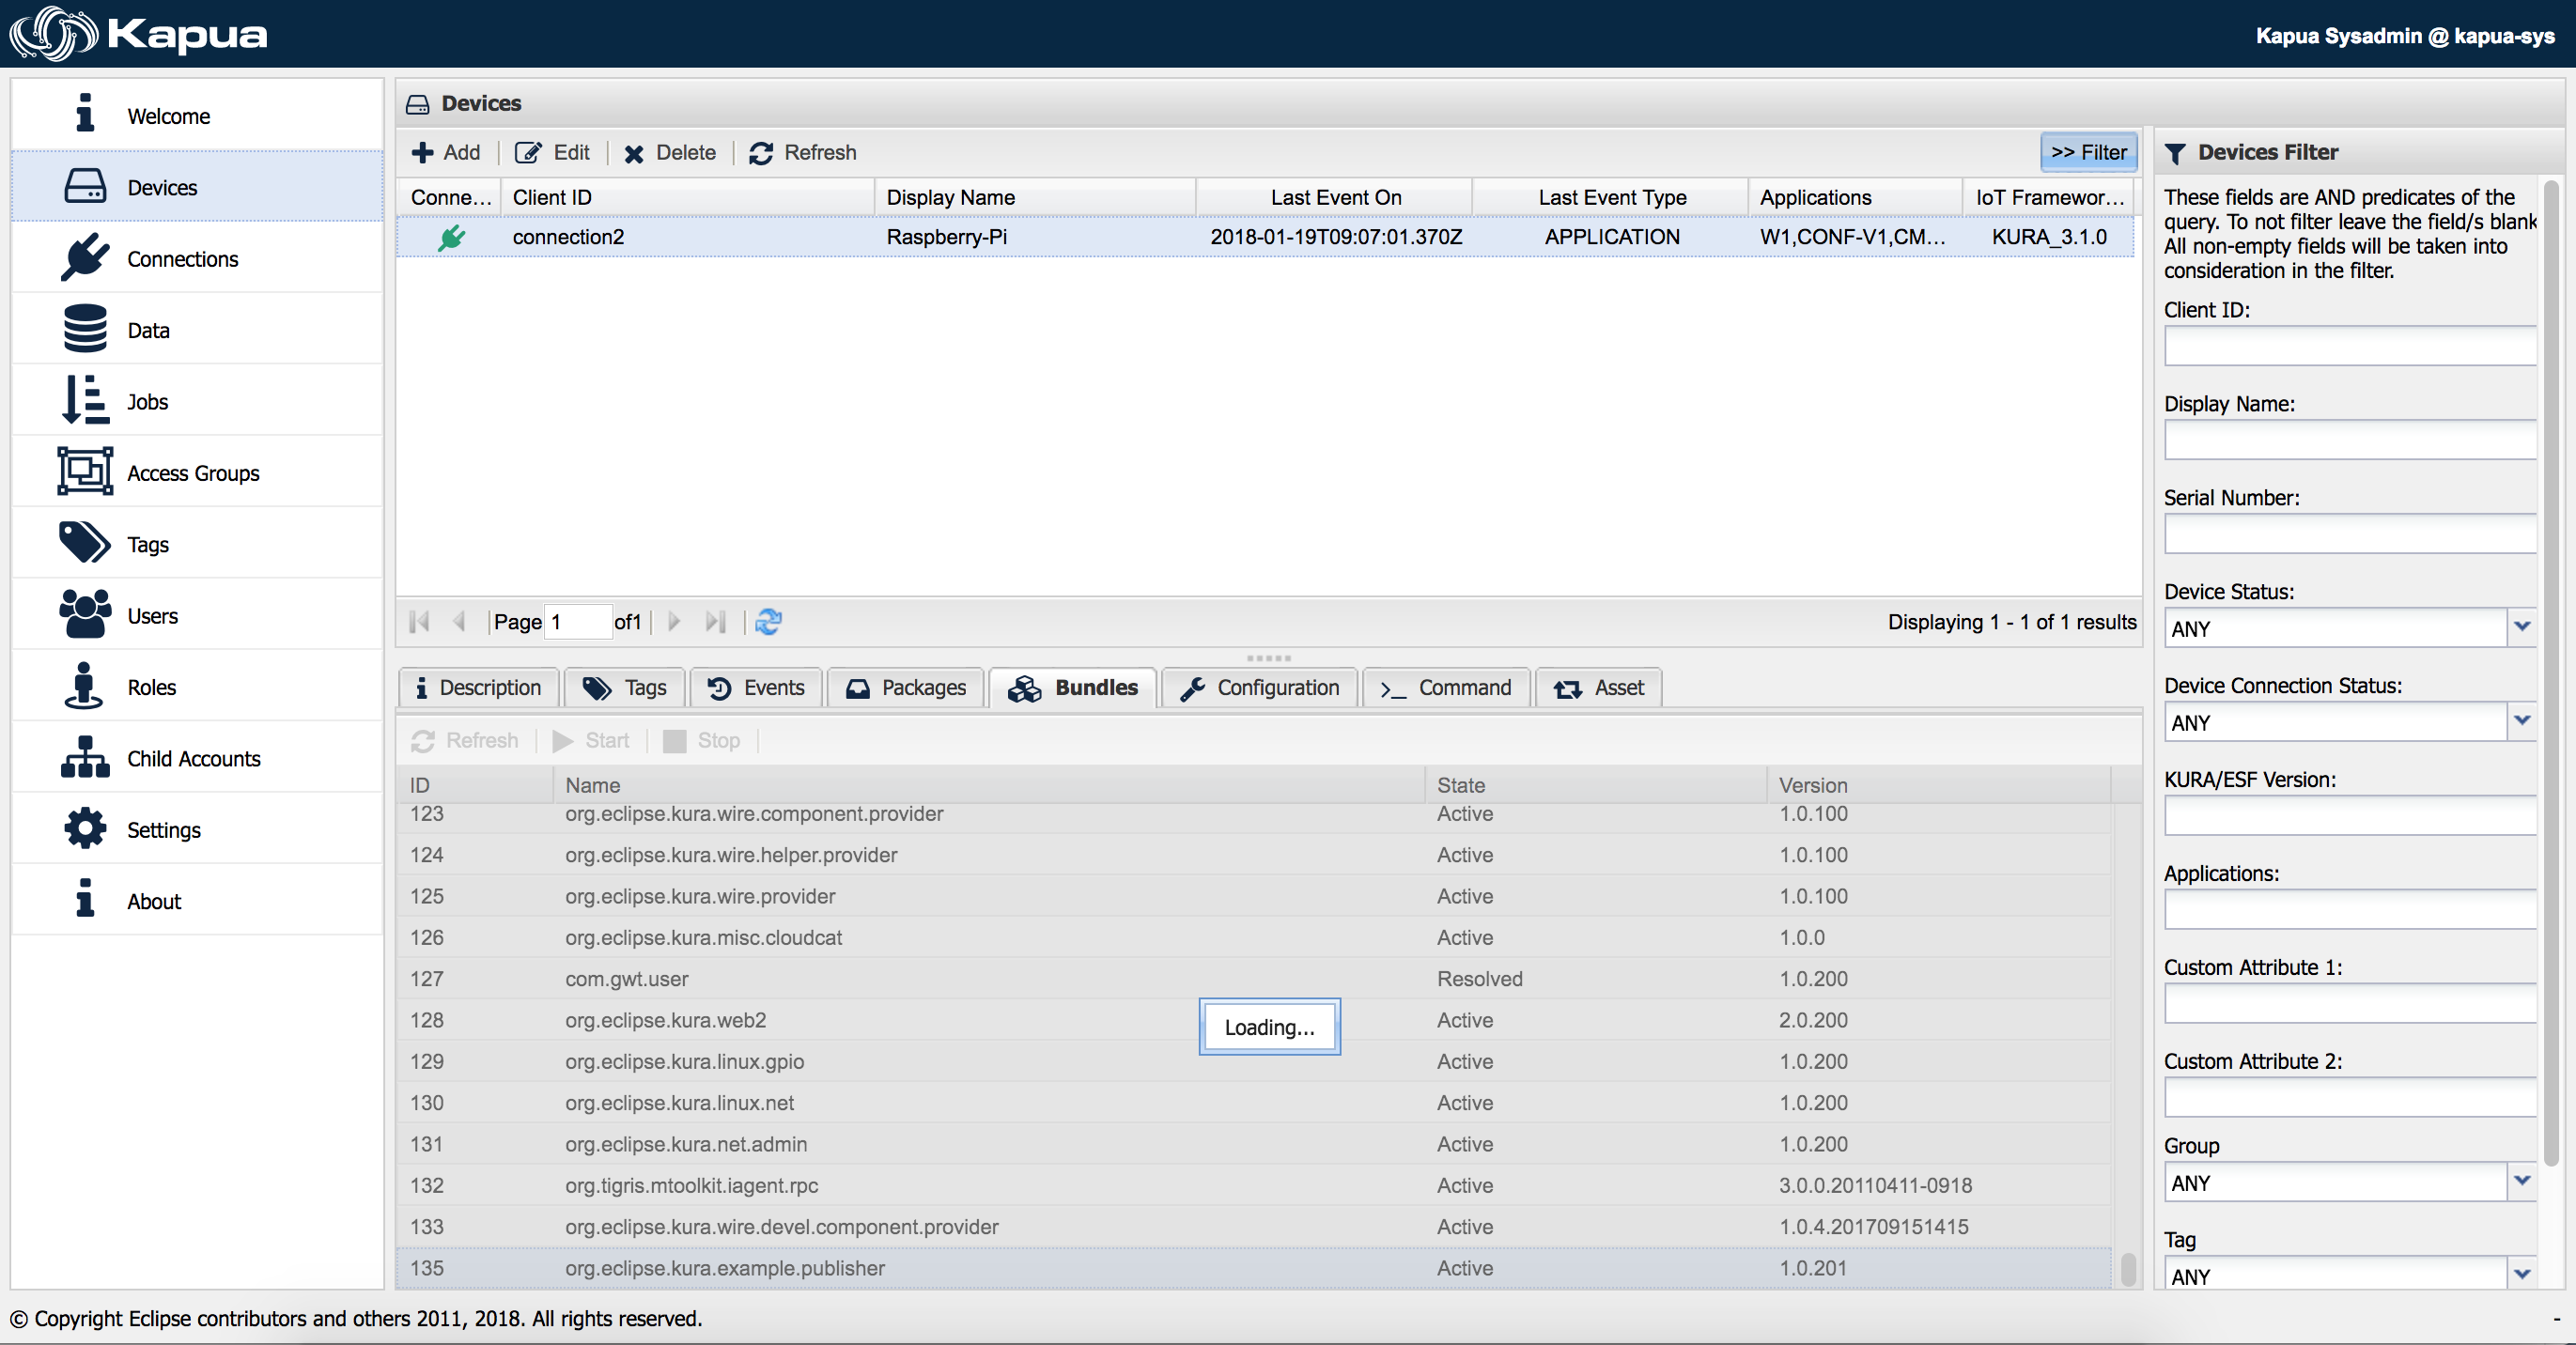Click the Filter button
2576x1345 pixels.
click(x=2089, y=152)
